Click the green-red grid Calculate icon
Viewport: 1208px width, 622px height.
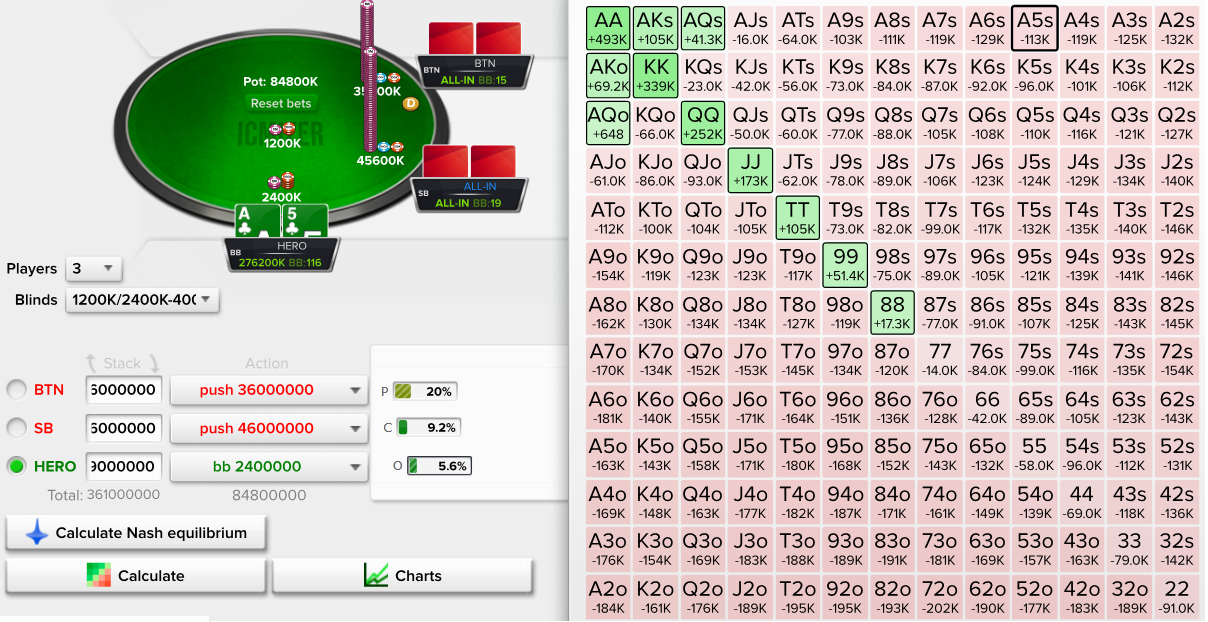pyautogui.click(x=99, y=576)
